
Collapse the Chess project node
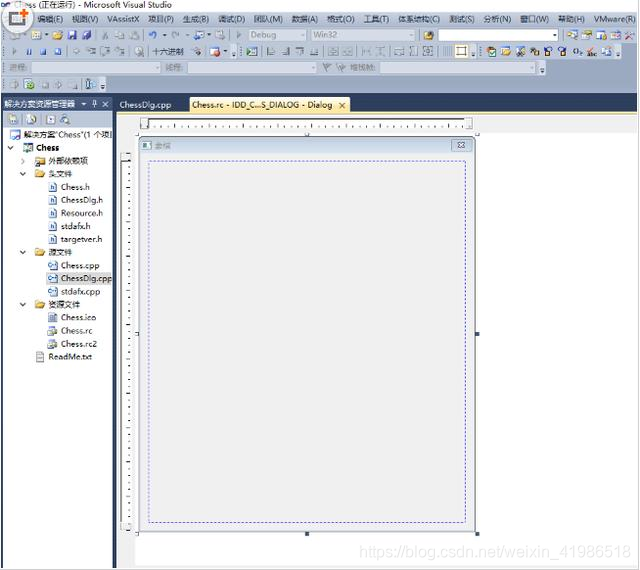(11, 148)
